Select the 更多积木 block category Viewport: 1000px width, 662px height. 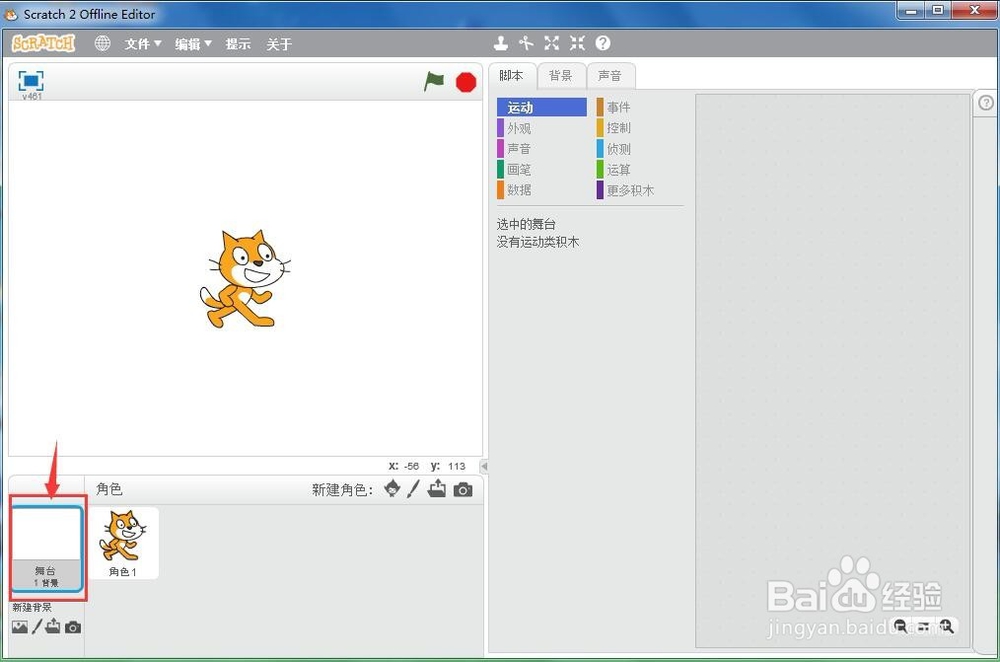[x=626, y=189]
